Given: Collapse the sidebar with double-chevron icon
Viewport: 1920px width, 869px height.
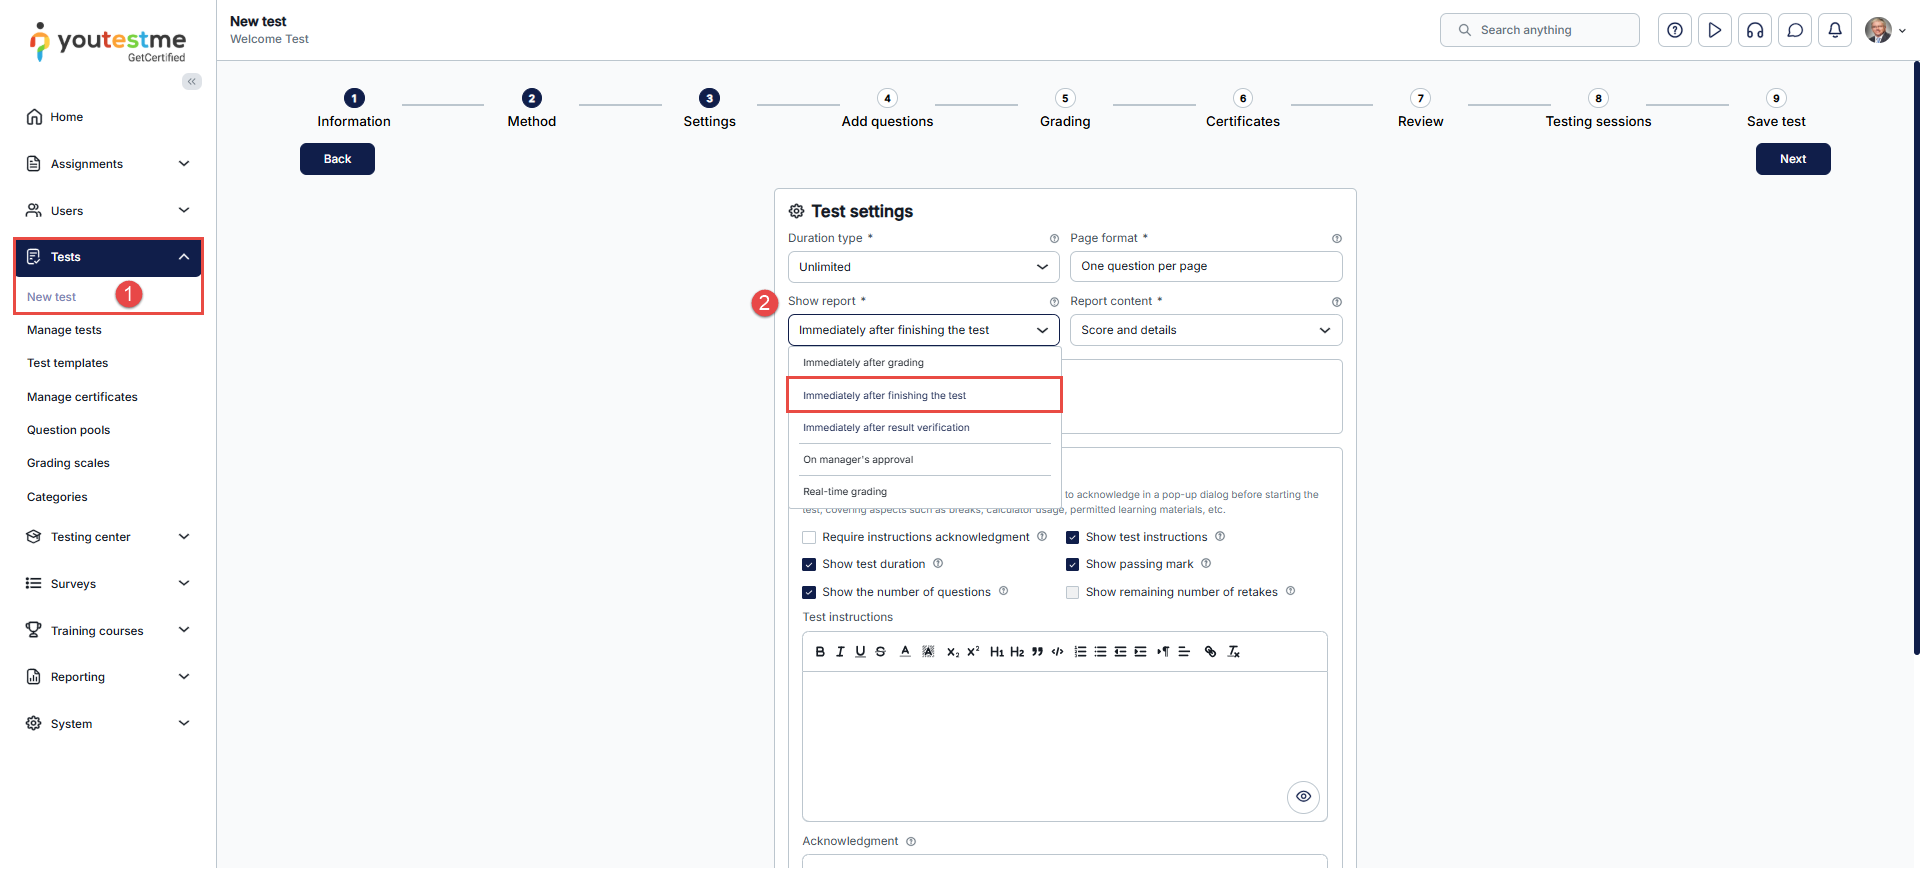Looking at the screenshot, I should pyautogui.click(x=191, y=82).
